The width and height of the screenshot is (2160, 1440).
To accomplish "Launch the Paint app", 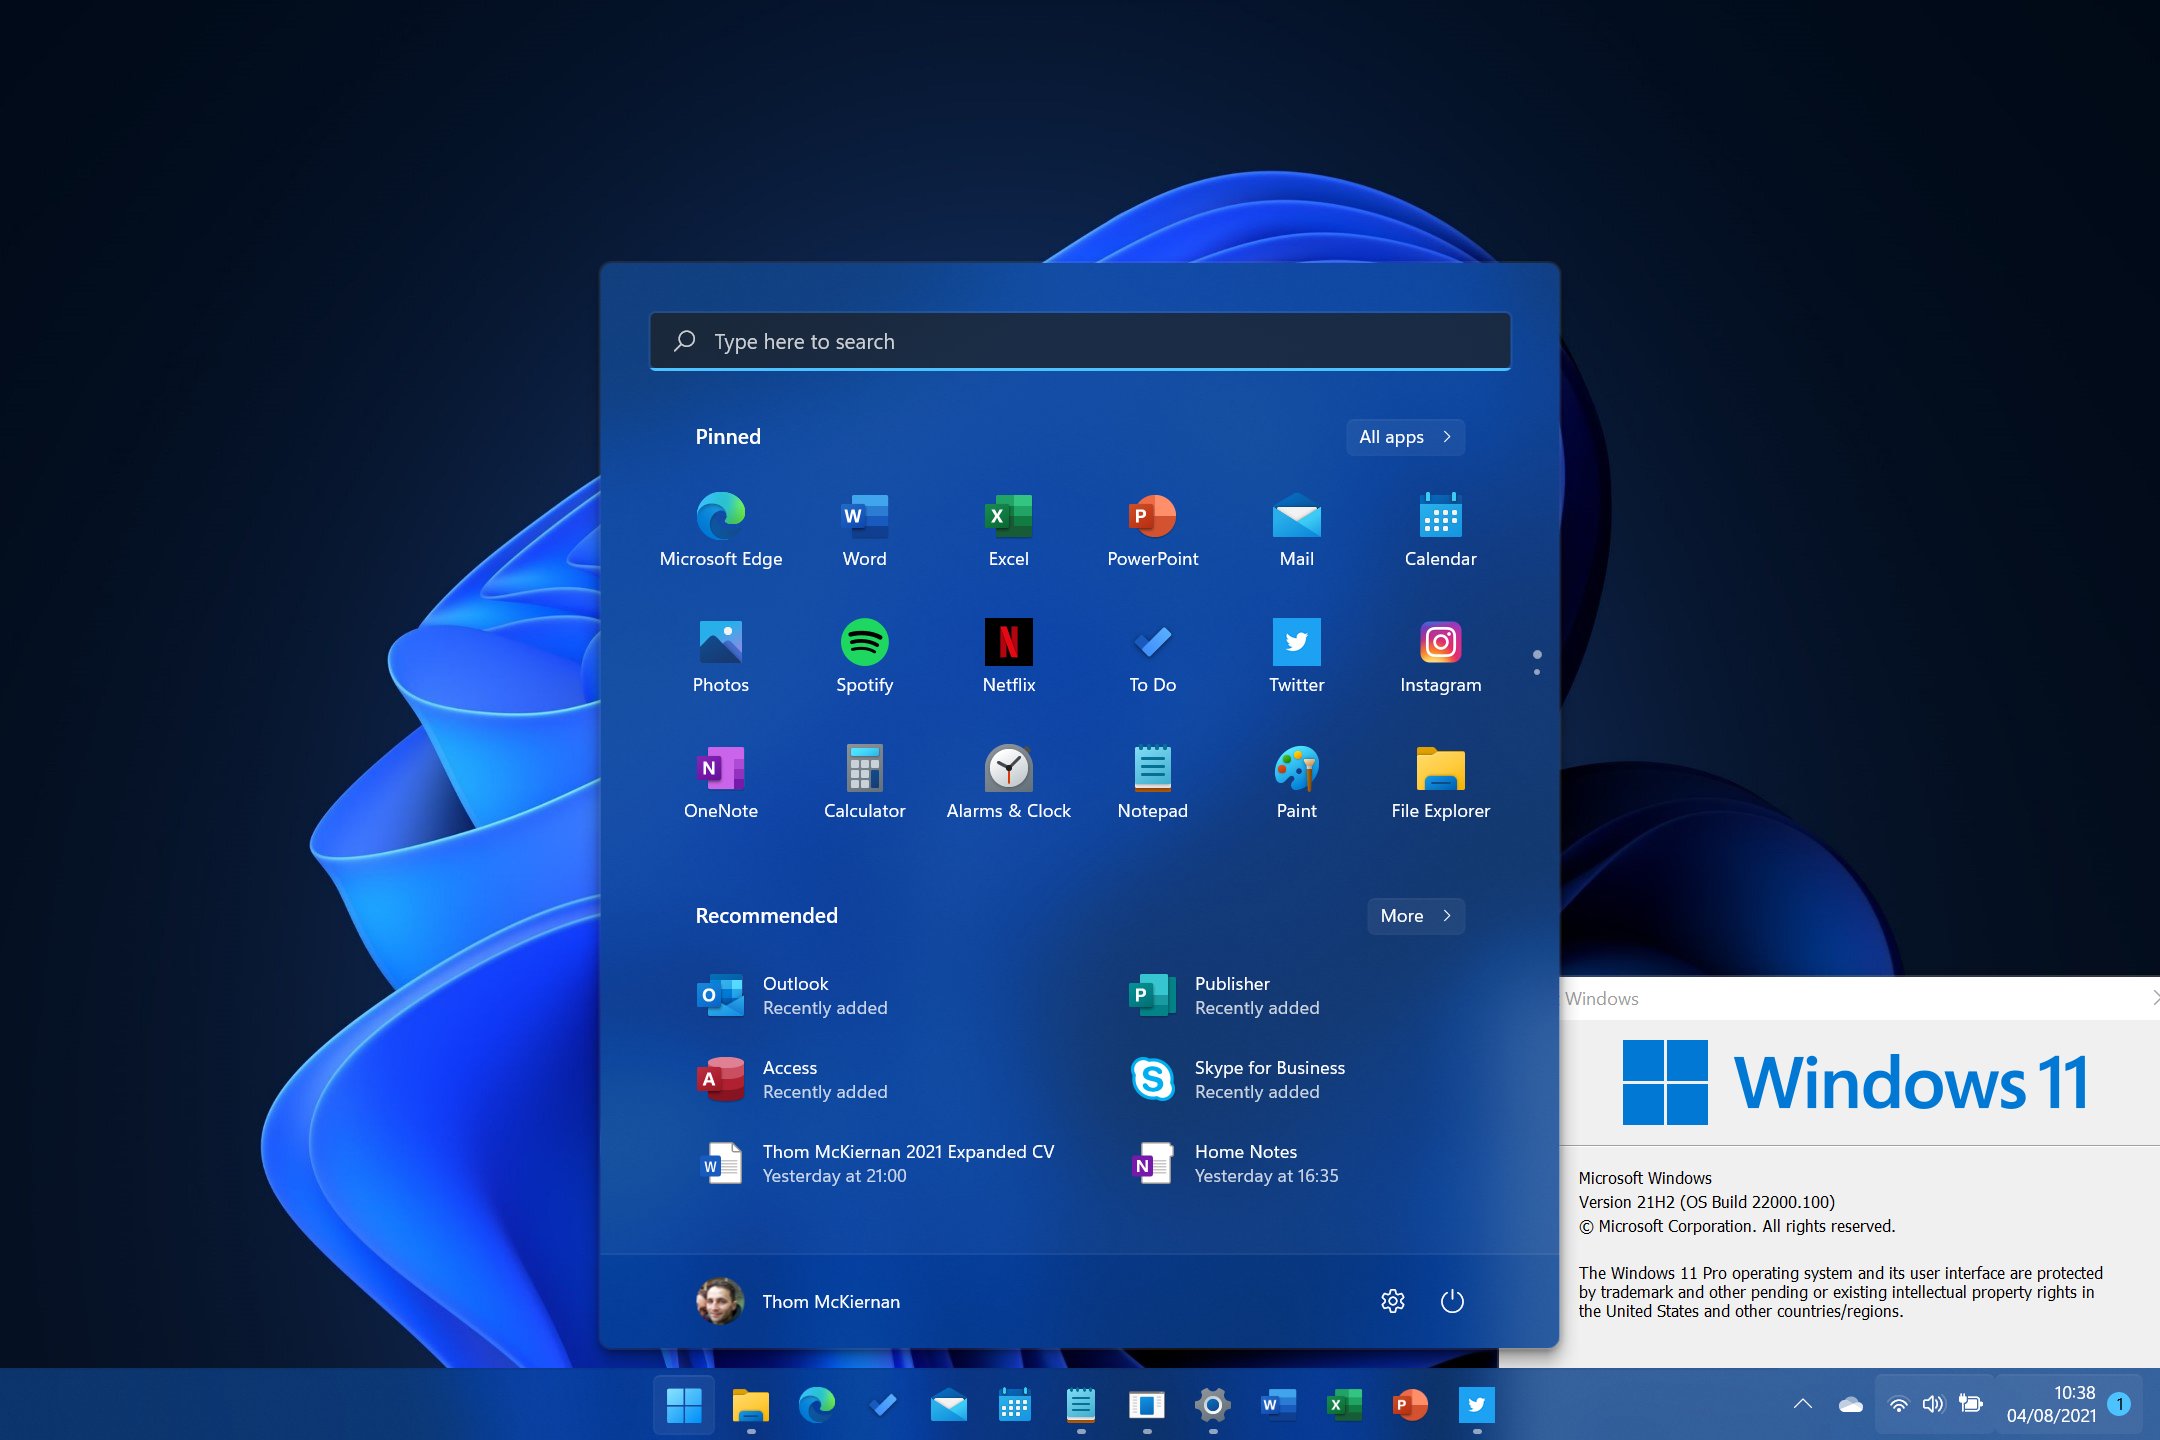I will (1296, 783).
